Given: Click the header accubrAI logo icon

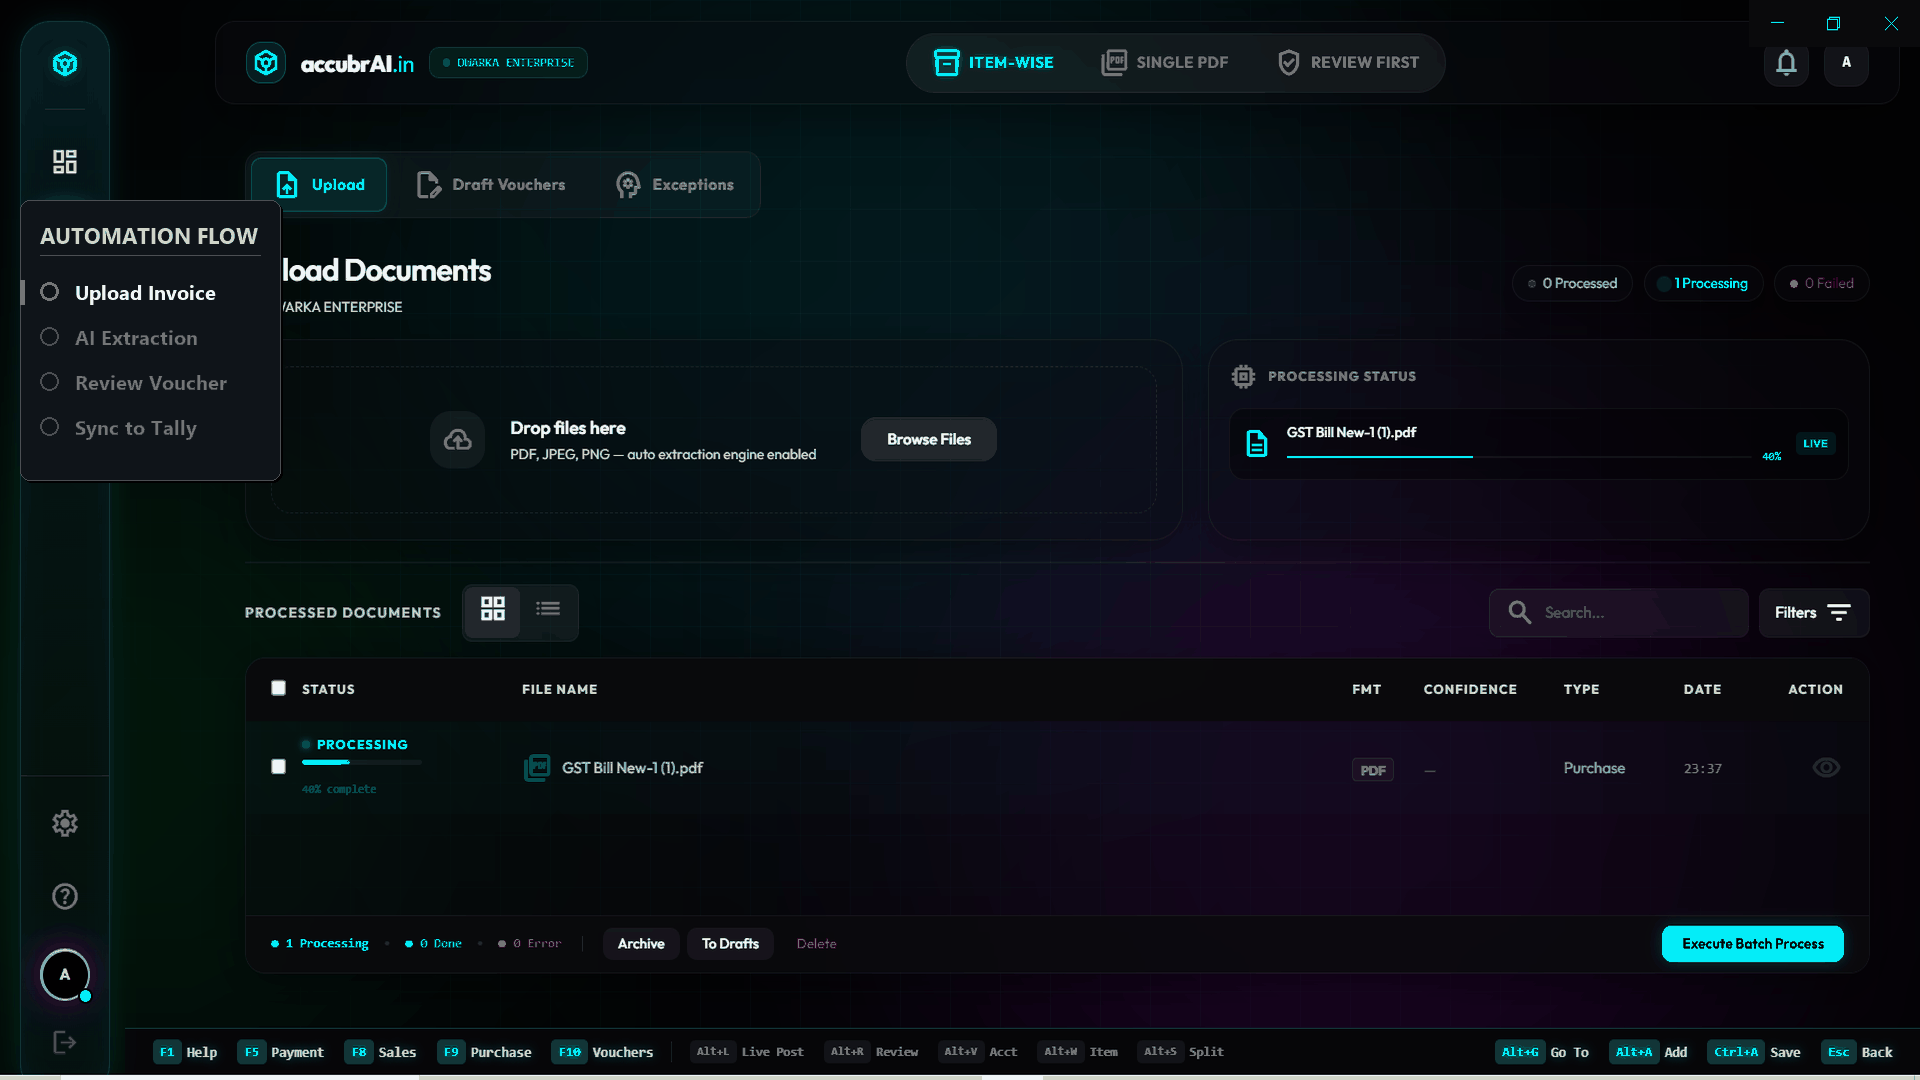Looking at the screenshot, I should [266, 63].
